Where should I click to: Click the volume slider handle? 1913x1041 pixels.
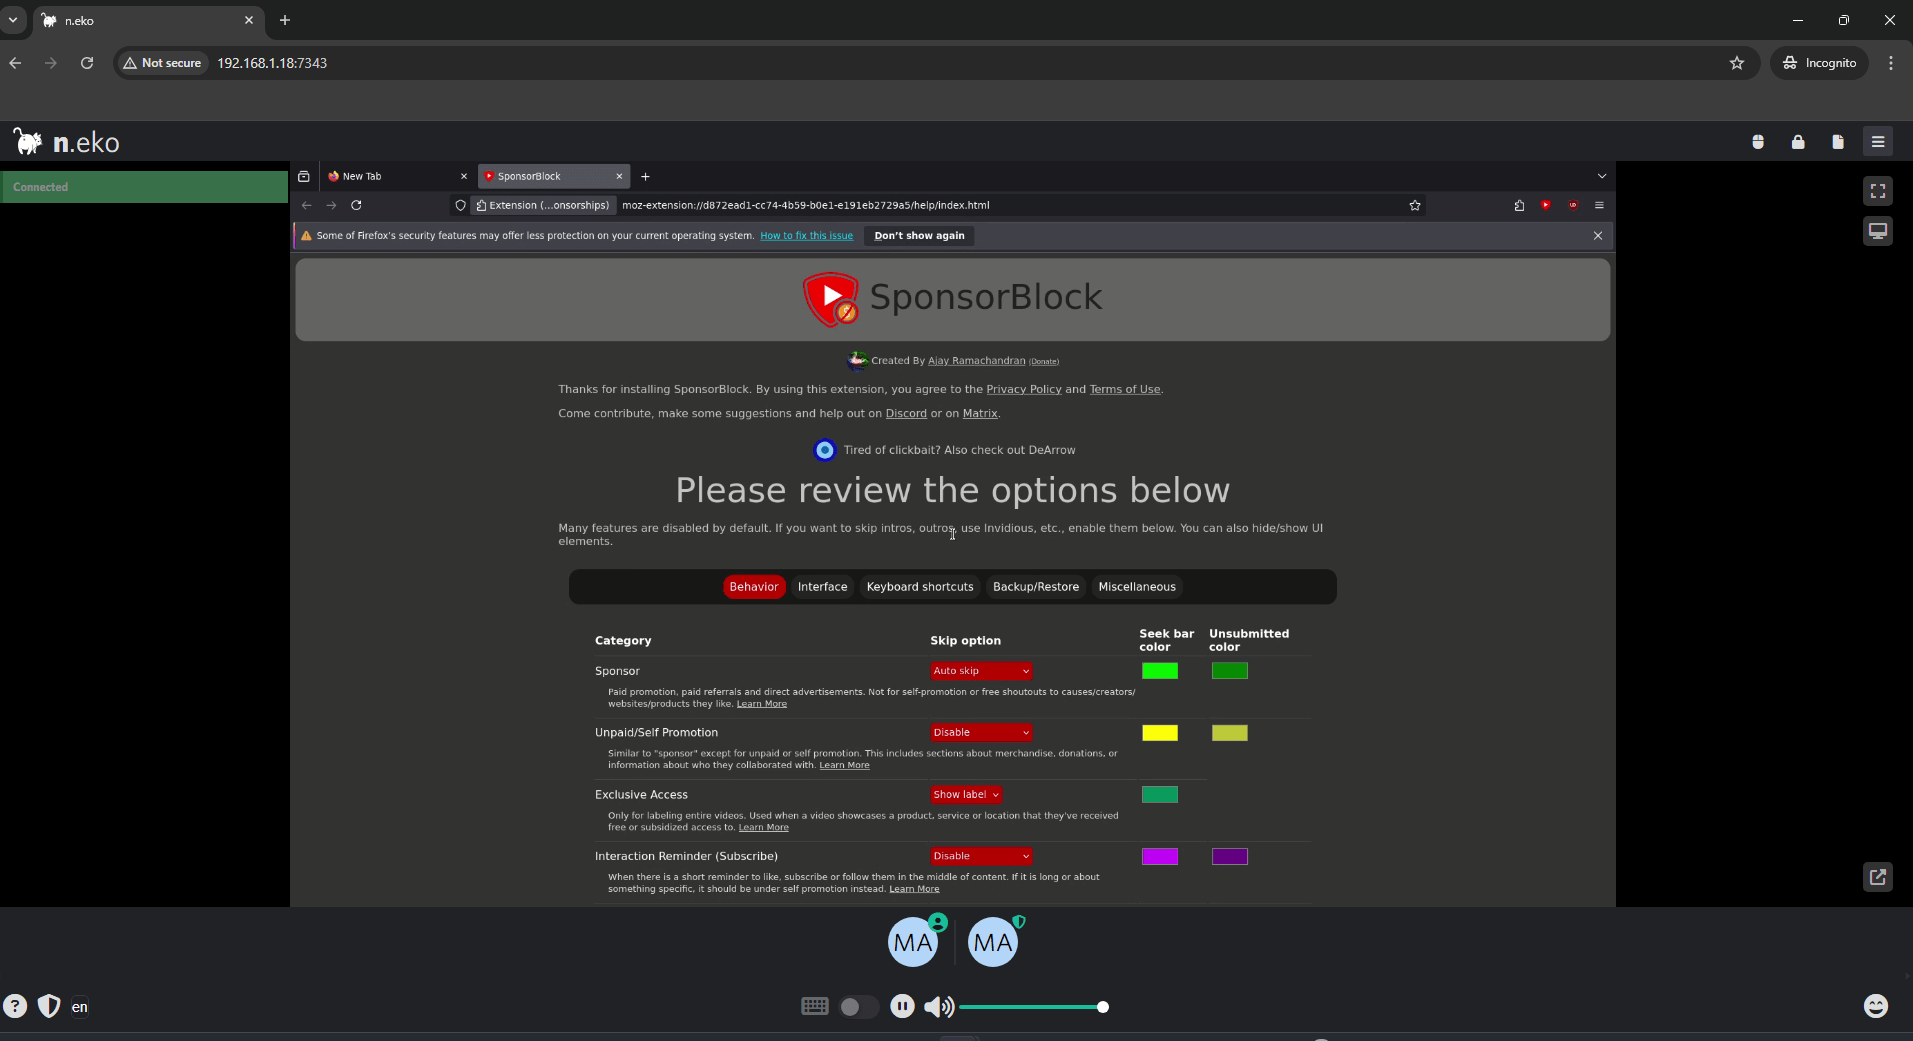pyautogui.click(x=1102, y=1007)
